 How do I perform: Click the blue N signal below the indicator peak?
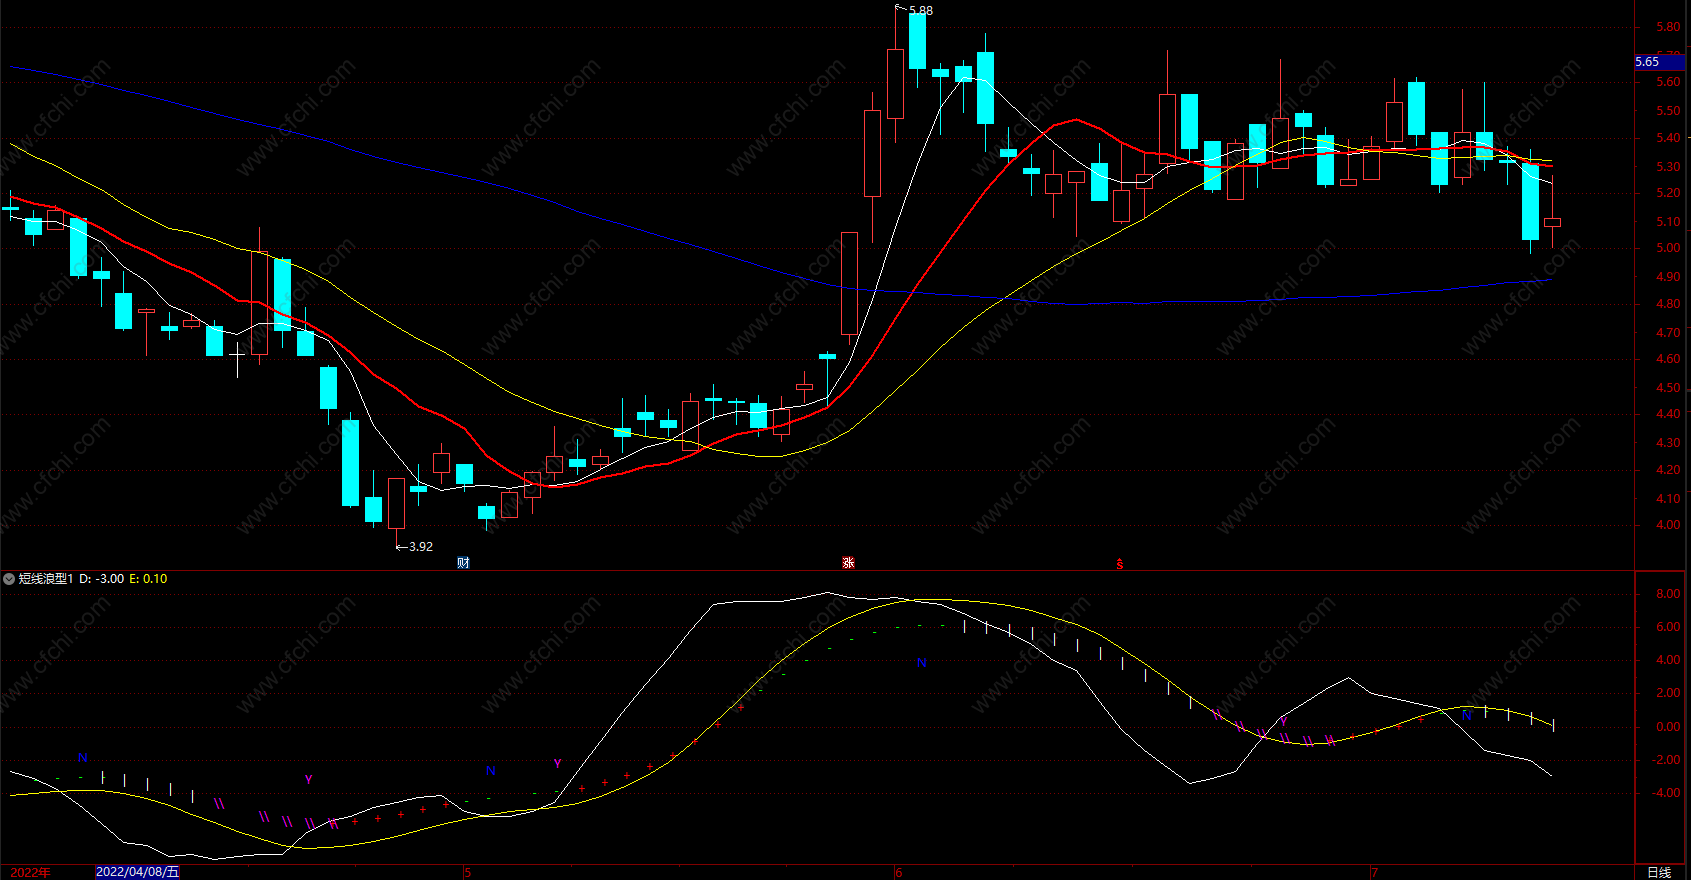(x=921, y=663)
